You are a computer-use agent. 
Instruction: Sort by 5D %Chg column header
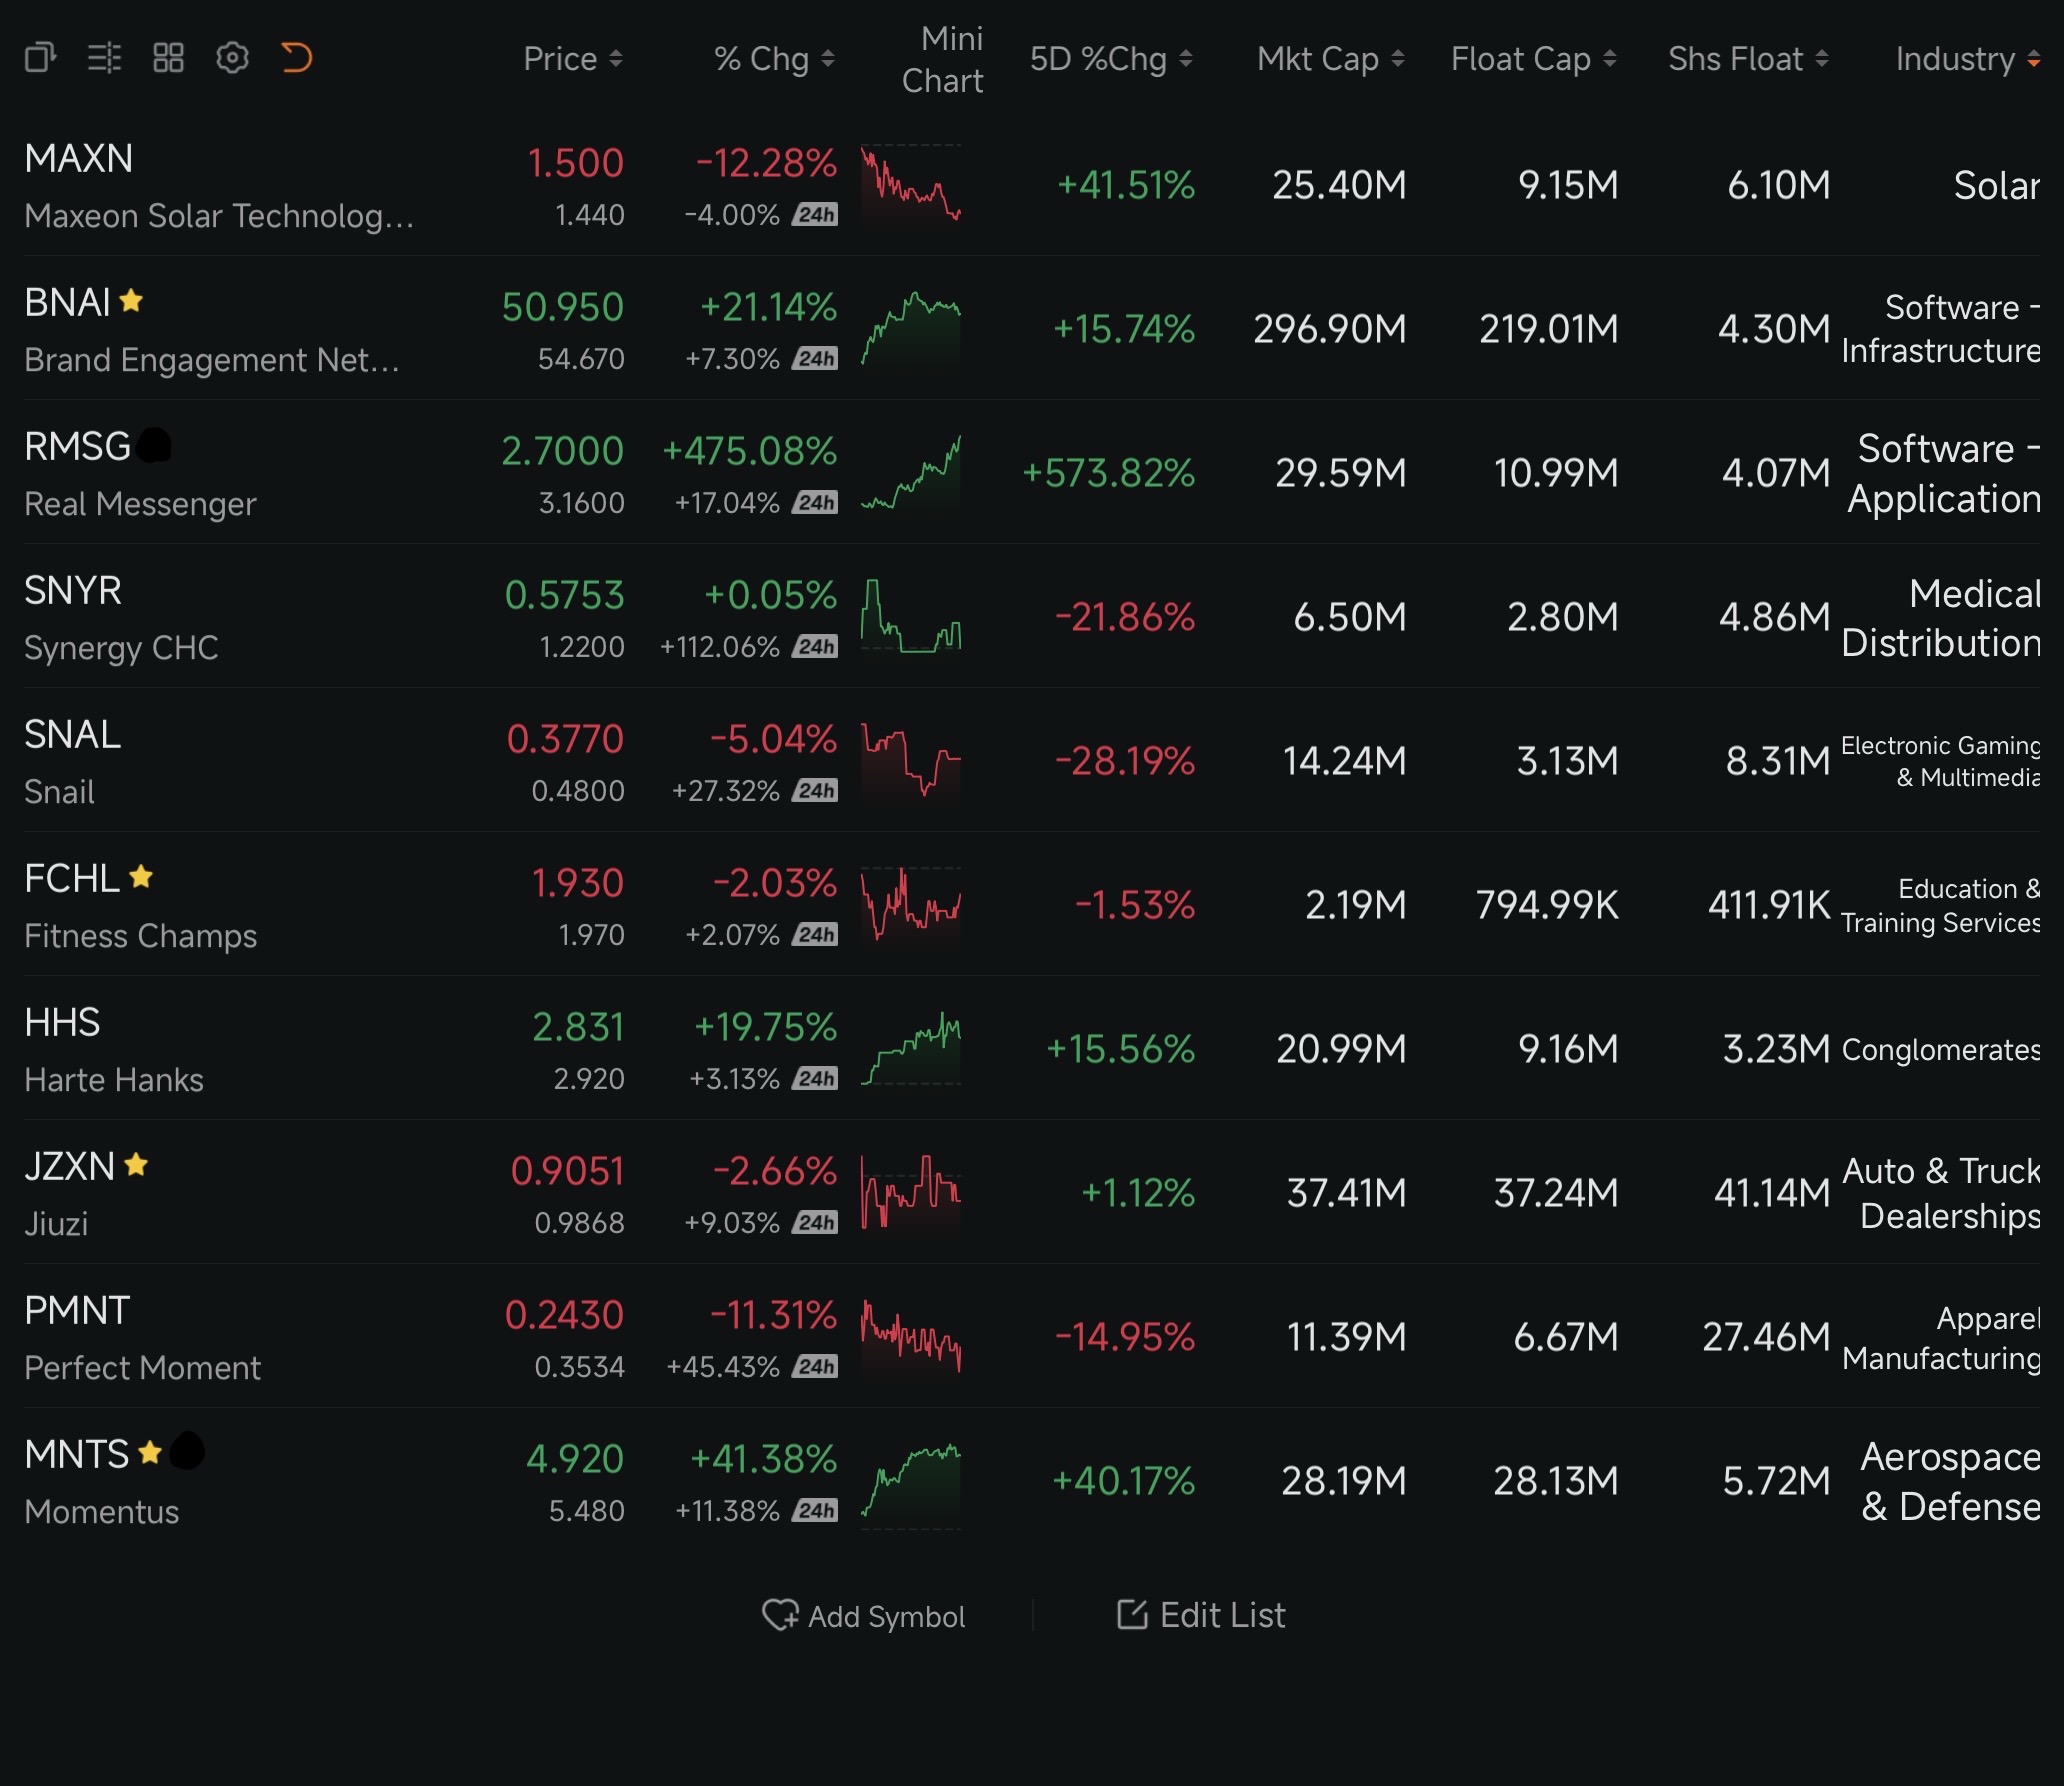[x=1111, y=59]
